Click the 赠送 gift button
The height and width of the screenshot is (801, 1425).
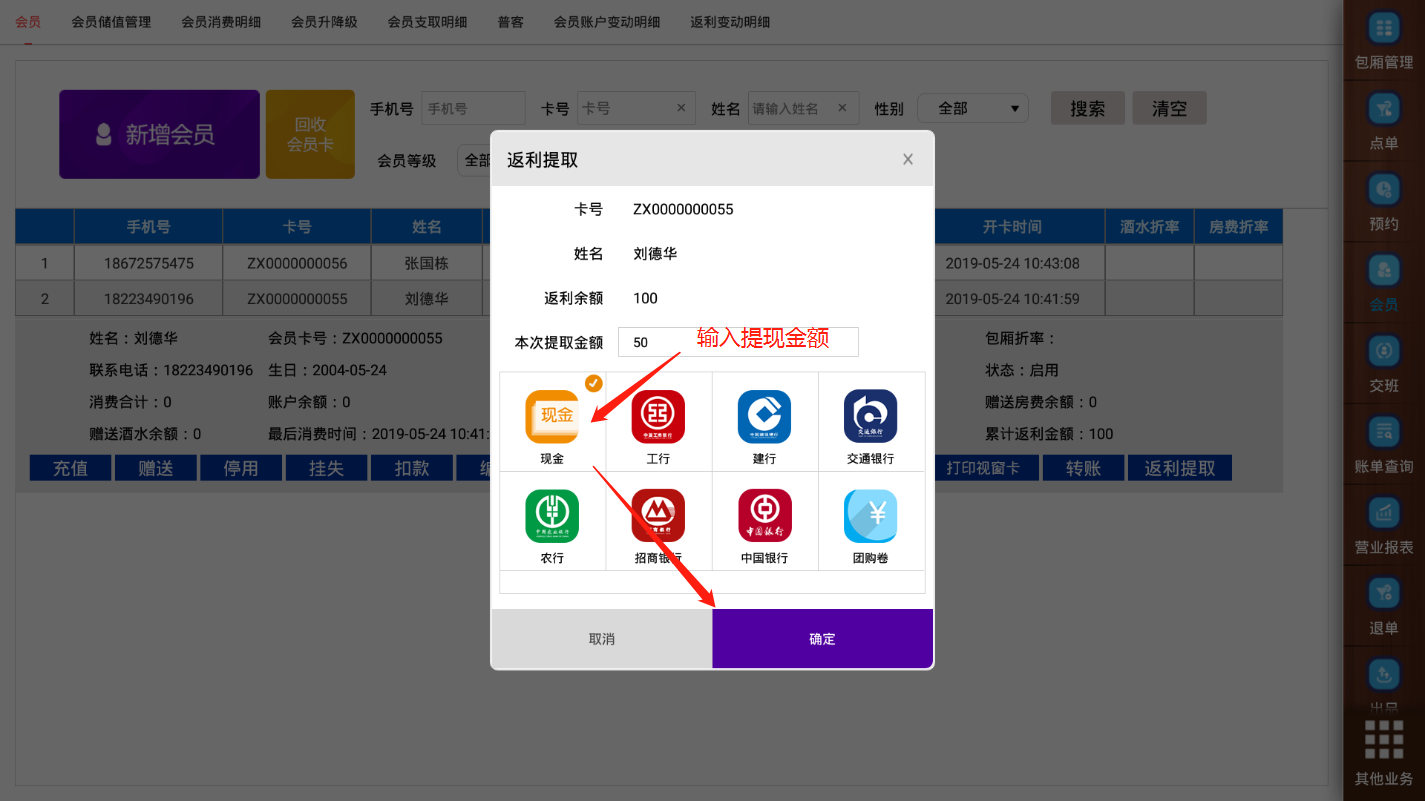click(156, 468)
